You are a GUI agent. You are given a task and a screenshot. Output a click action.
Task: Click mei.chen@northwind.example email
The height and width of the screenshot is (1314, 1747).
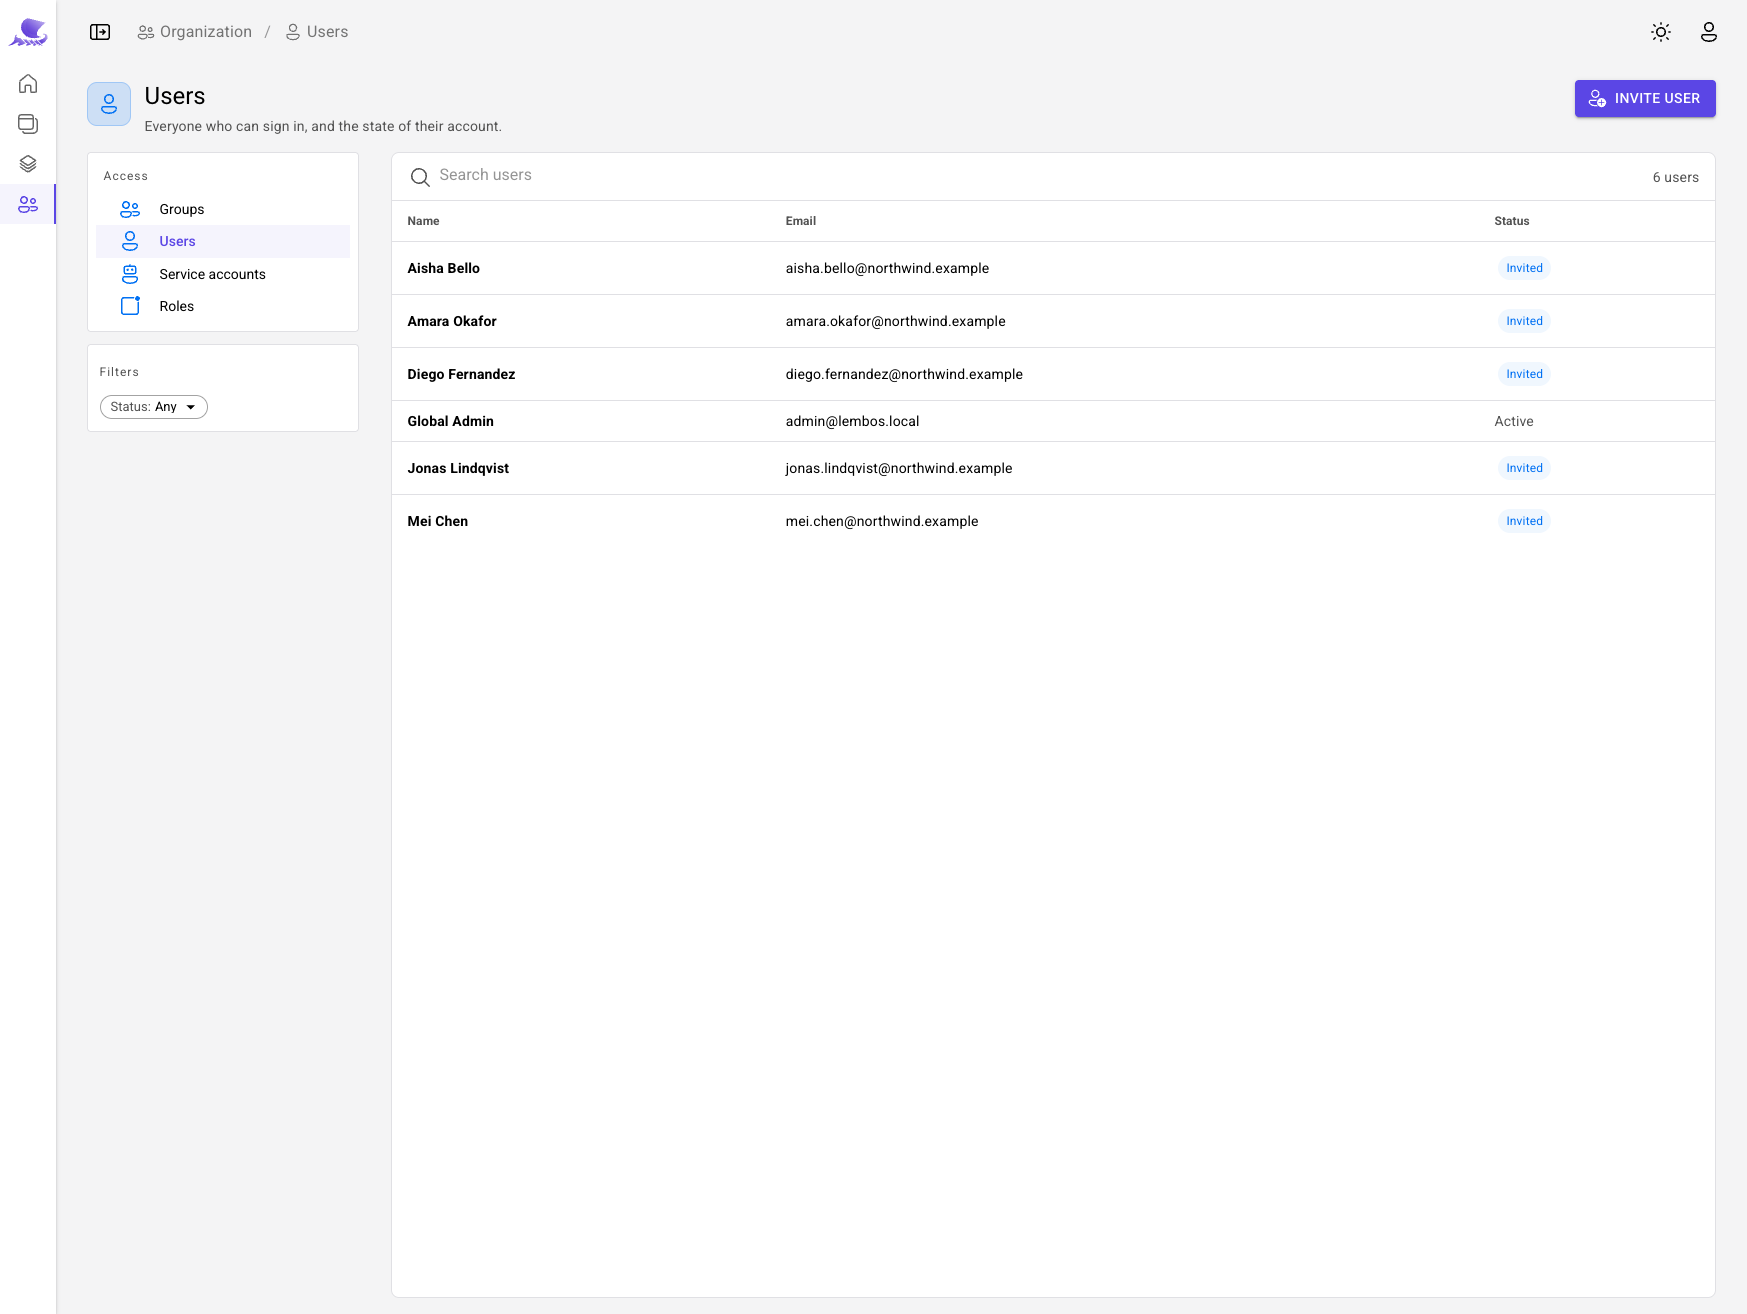881,521
